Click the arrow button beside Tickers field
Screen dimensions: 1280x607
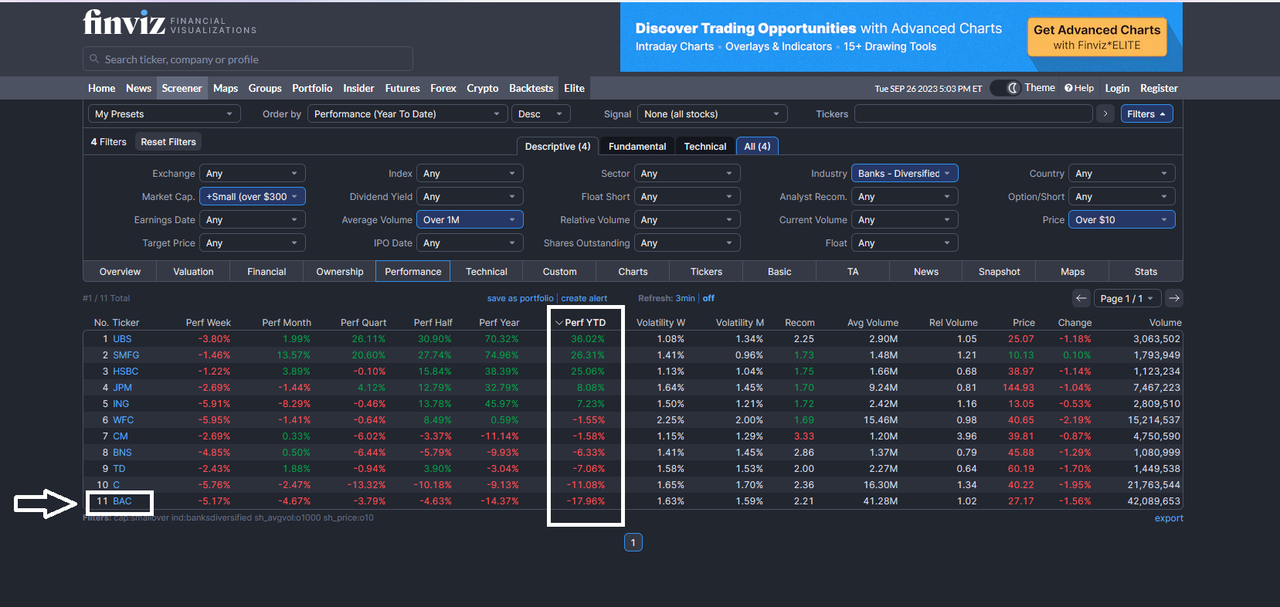(x=1105, y=114)
